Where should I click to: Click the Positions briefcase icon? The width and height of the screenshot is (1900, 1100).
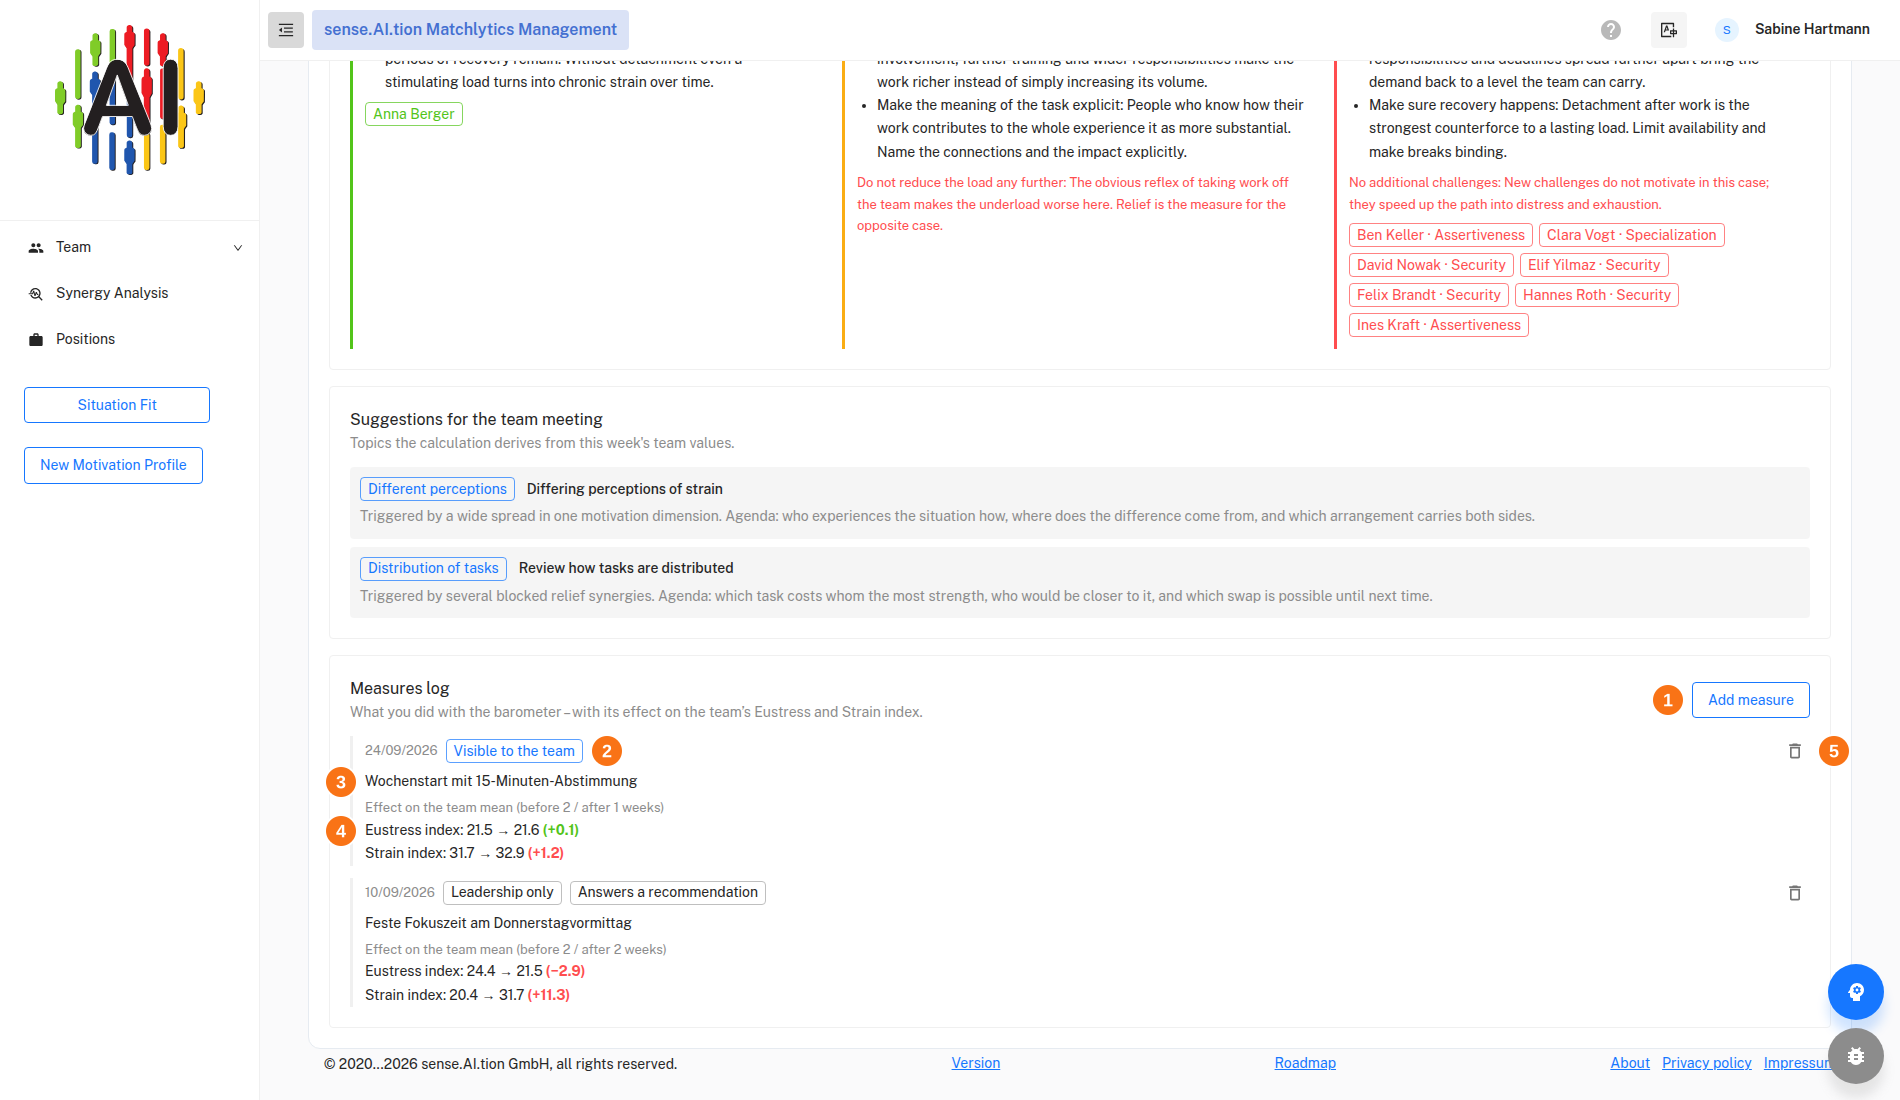36,340
